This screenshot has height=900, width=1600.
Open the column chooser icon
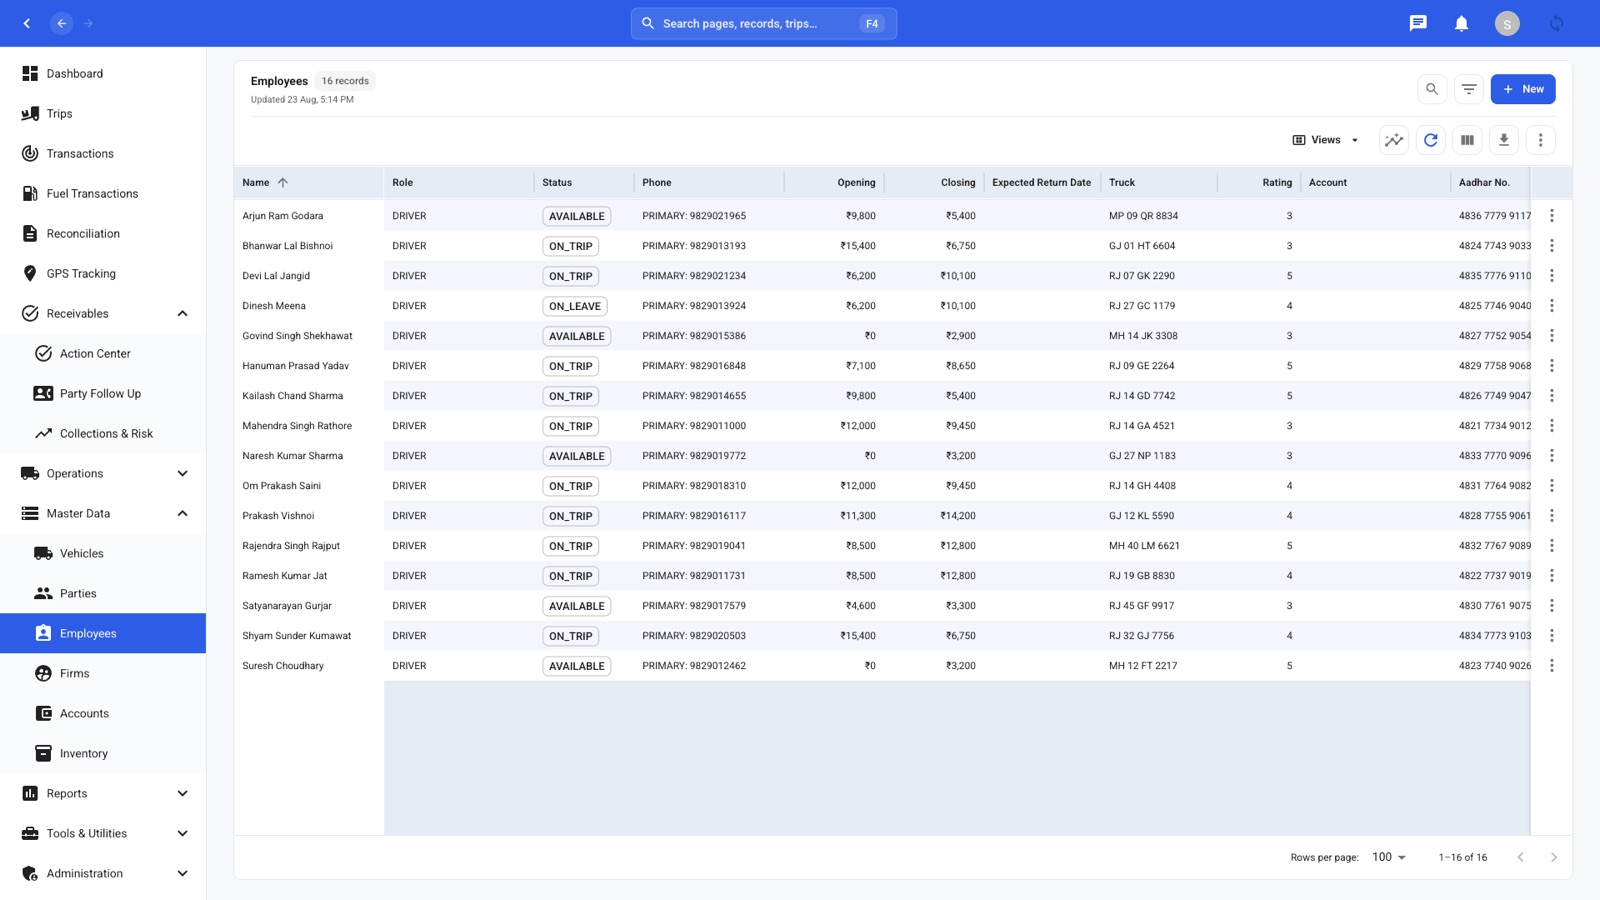[1467, 140]
